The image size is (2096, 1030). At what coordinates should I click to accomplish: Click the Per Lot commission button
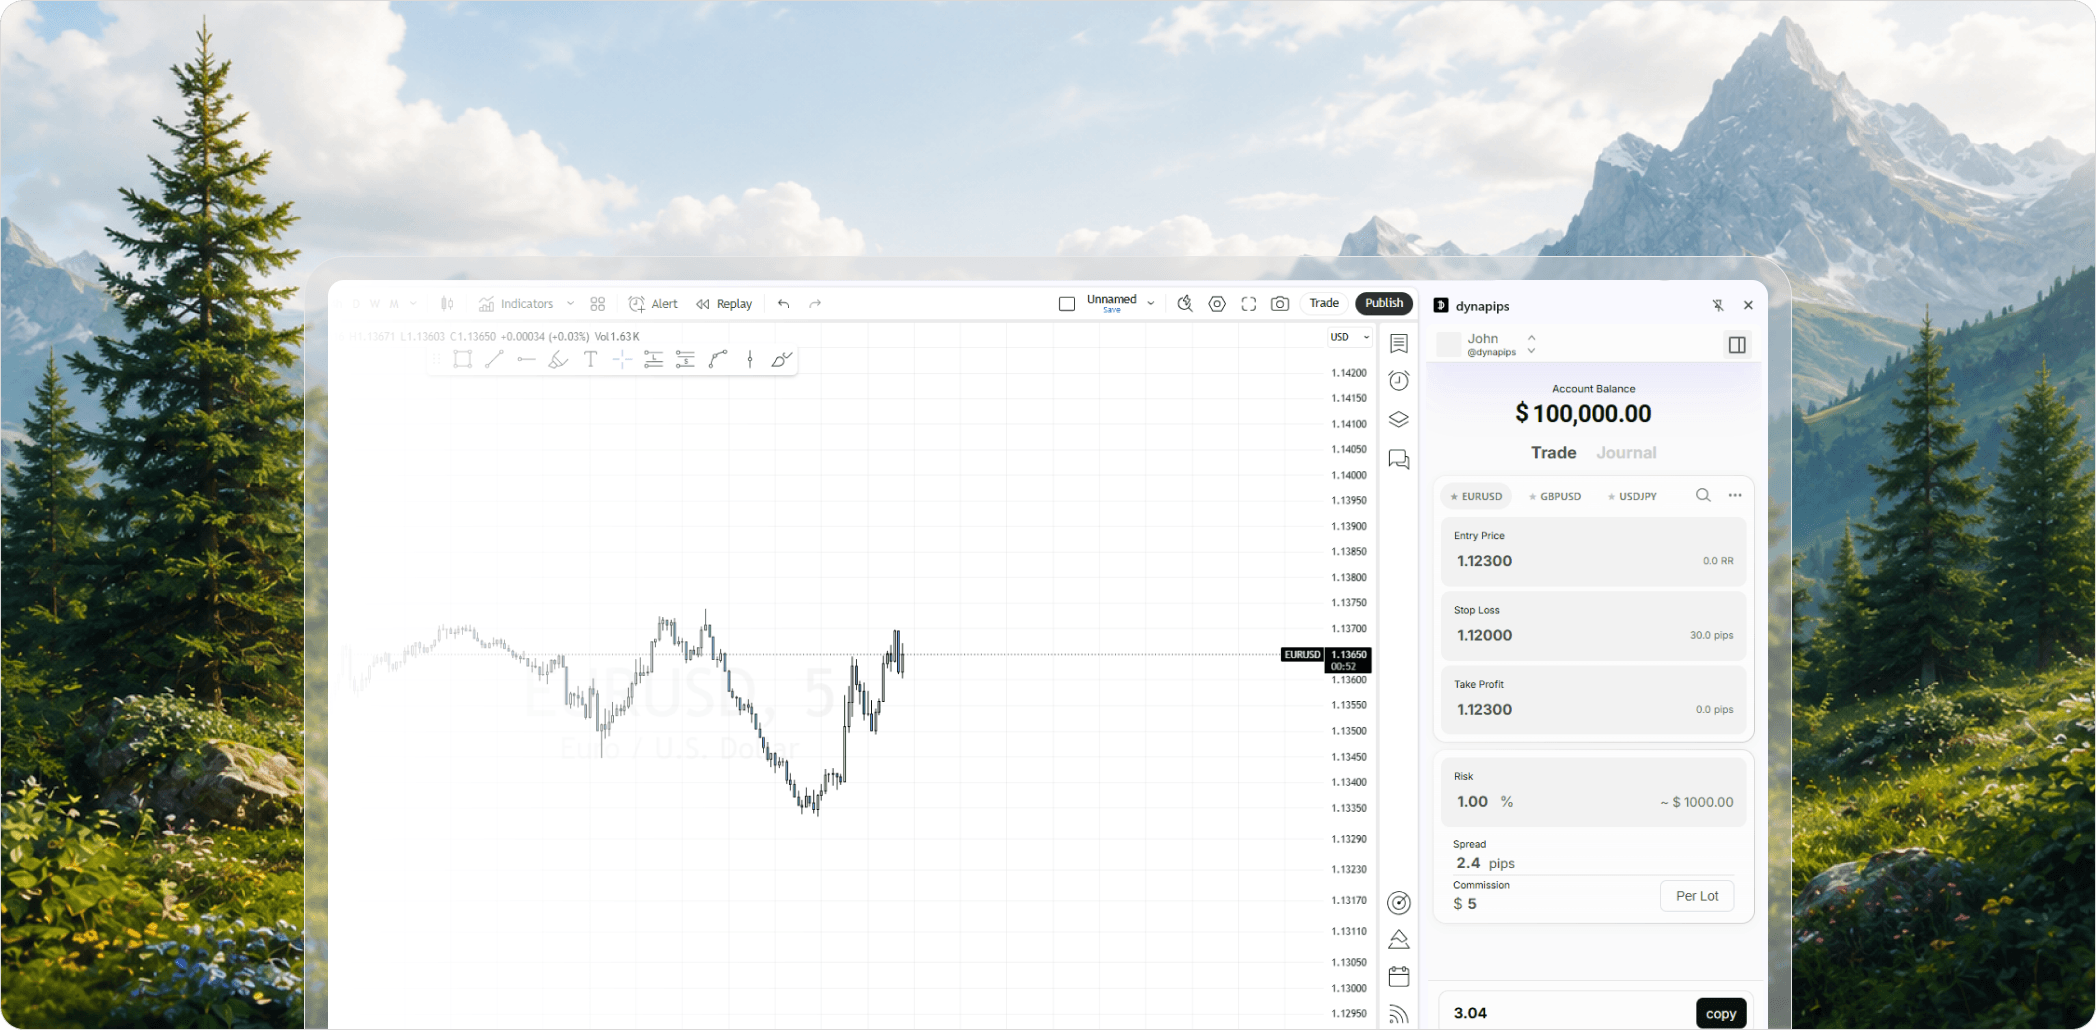[1697, 896]
